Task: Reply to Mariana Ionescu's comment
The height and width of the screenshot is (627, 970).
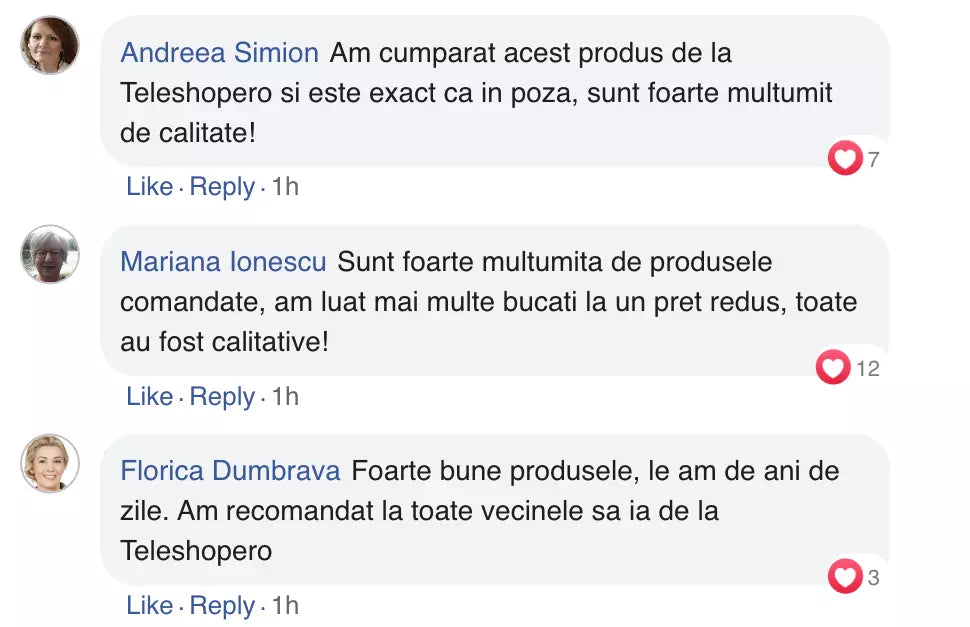Action: pyautogui.click(x=222, y=397)
